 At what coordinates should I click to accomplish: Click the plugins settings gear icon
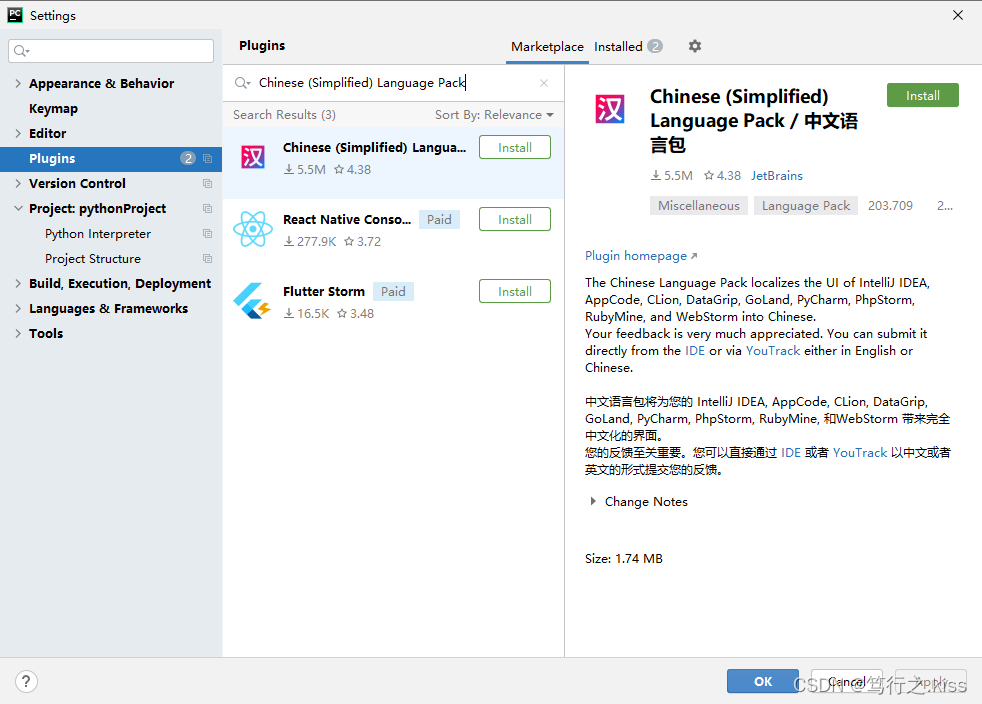pos(695,46)
